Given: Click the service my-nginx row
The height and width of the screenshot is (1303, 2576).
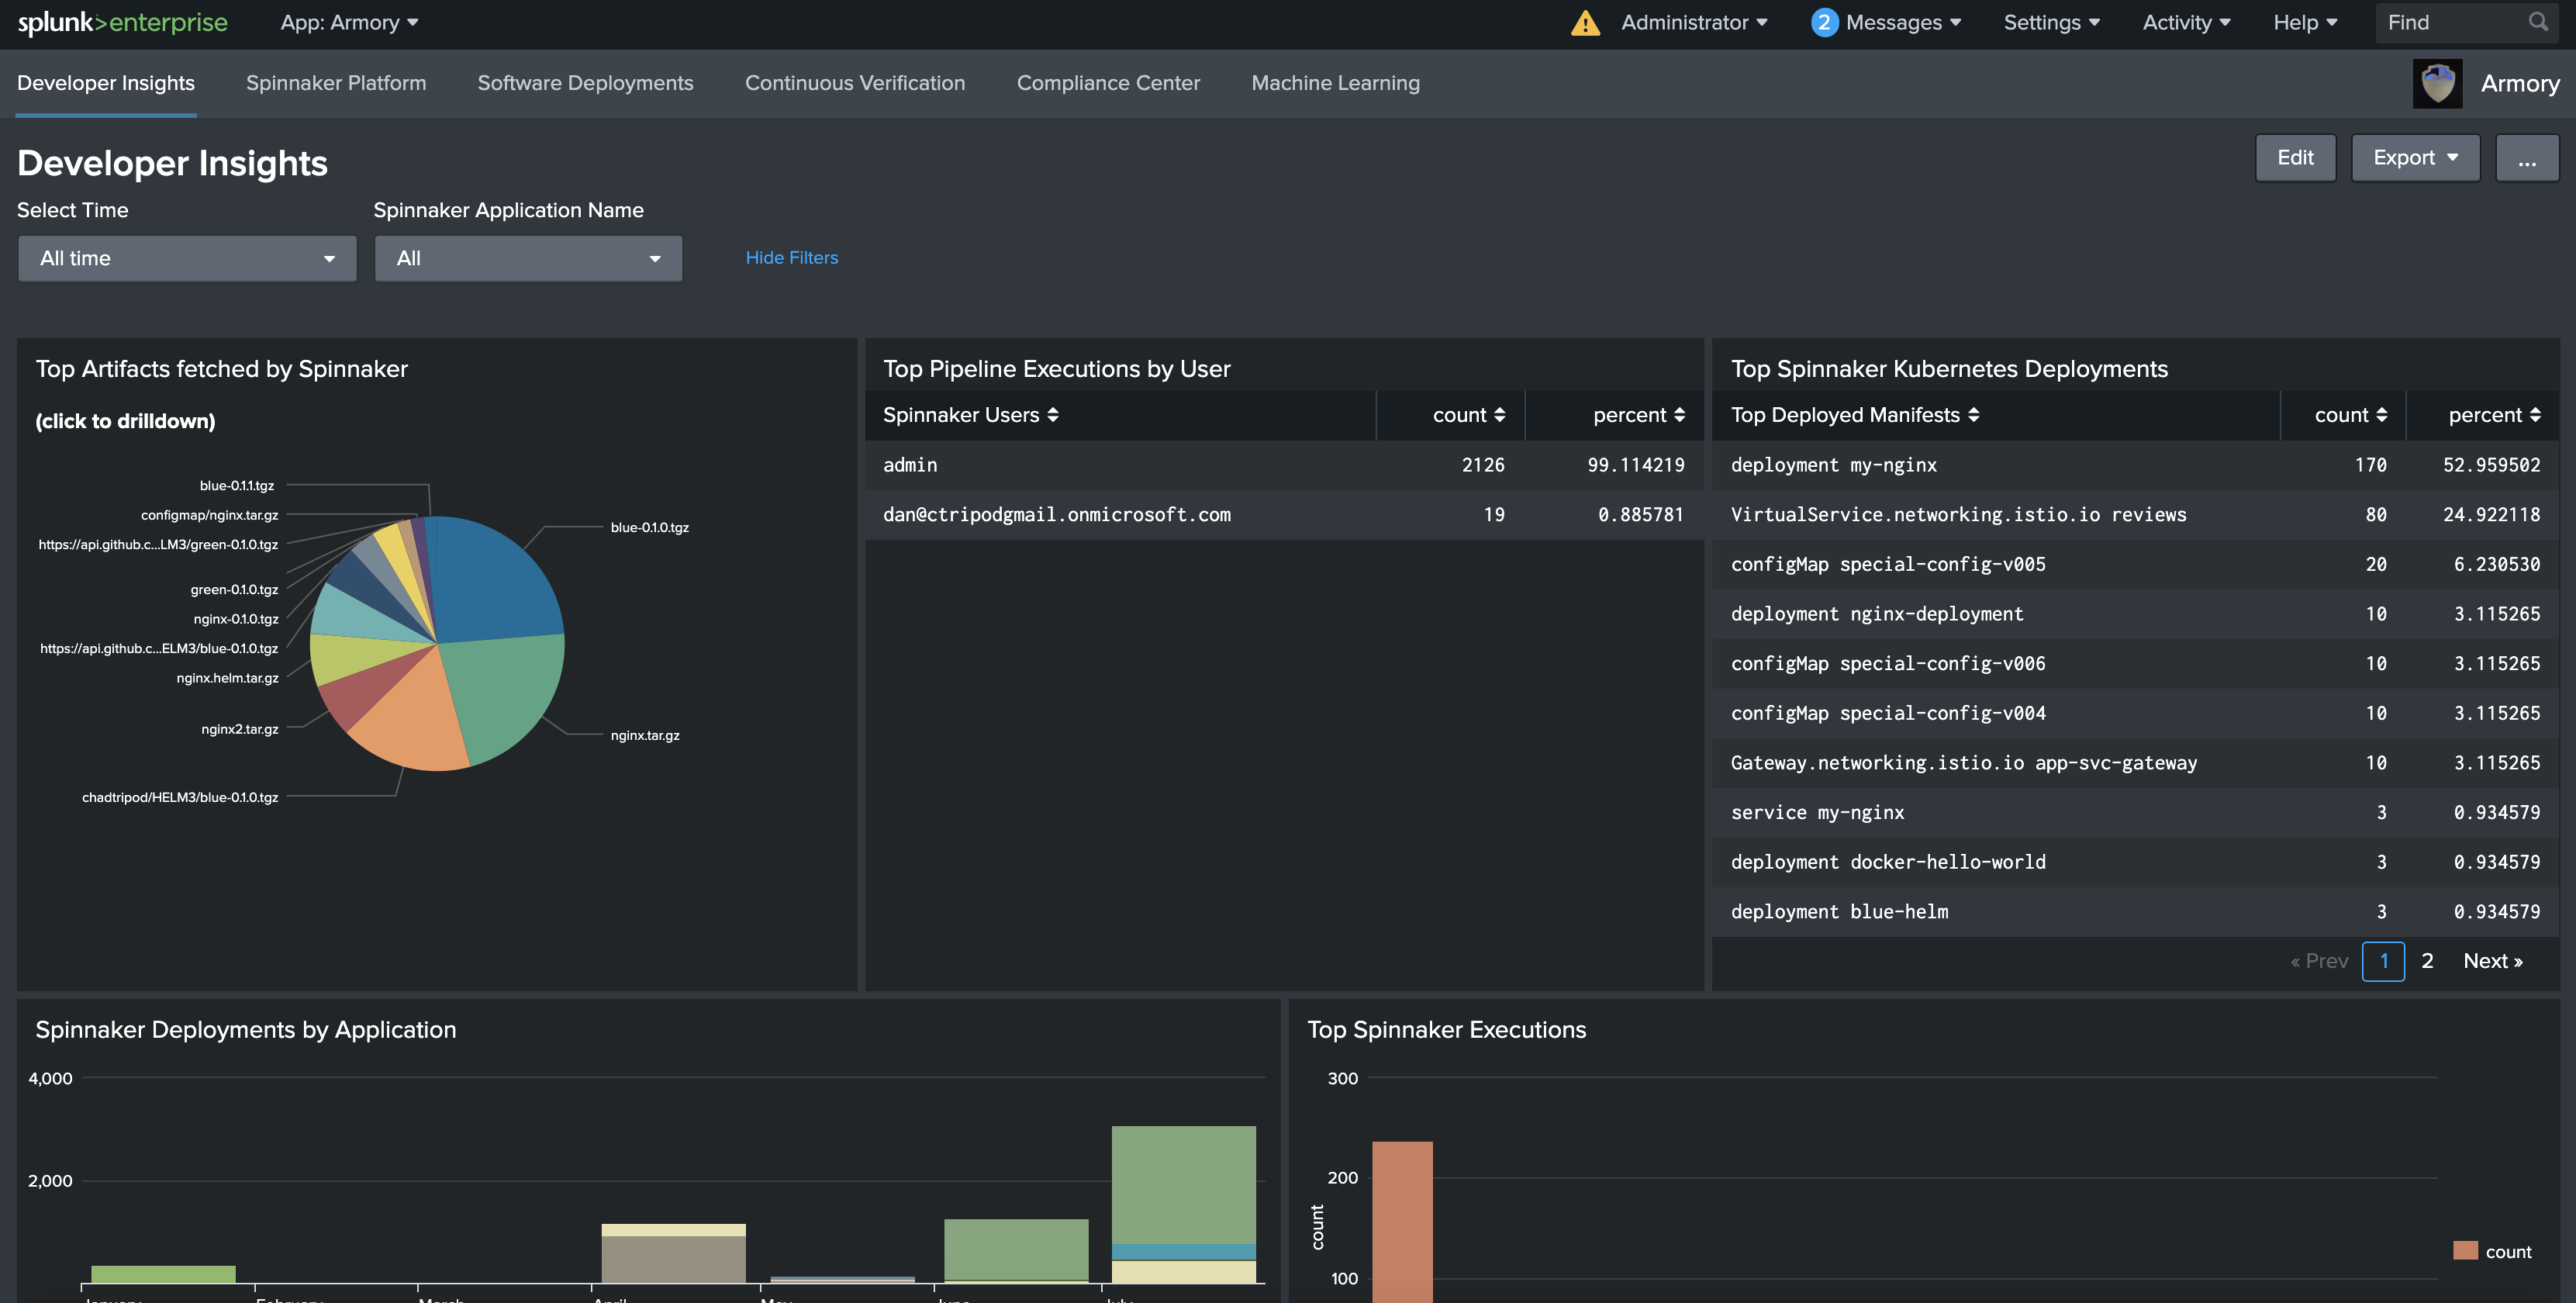Looking at the screenshot, I should [2135, 813].
